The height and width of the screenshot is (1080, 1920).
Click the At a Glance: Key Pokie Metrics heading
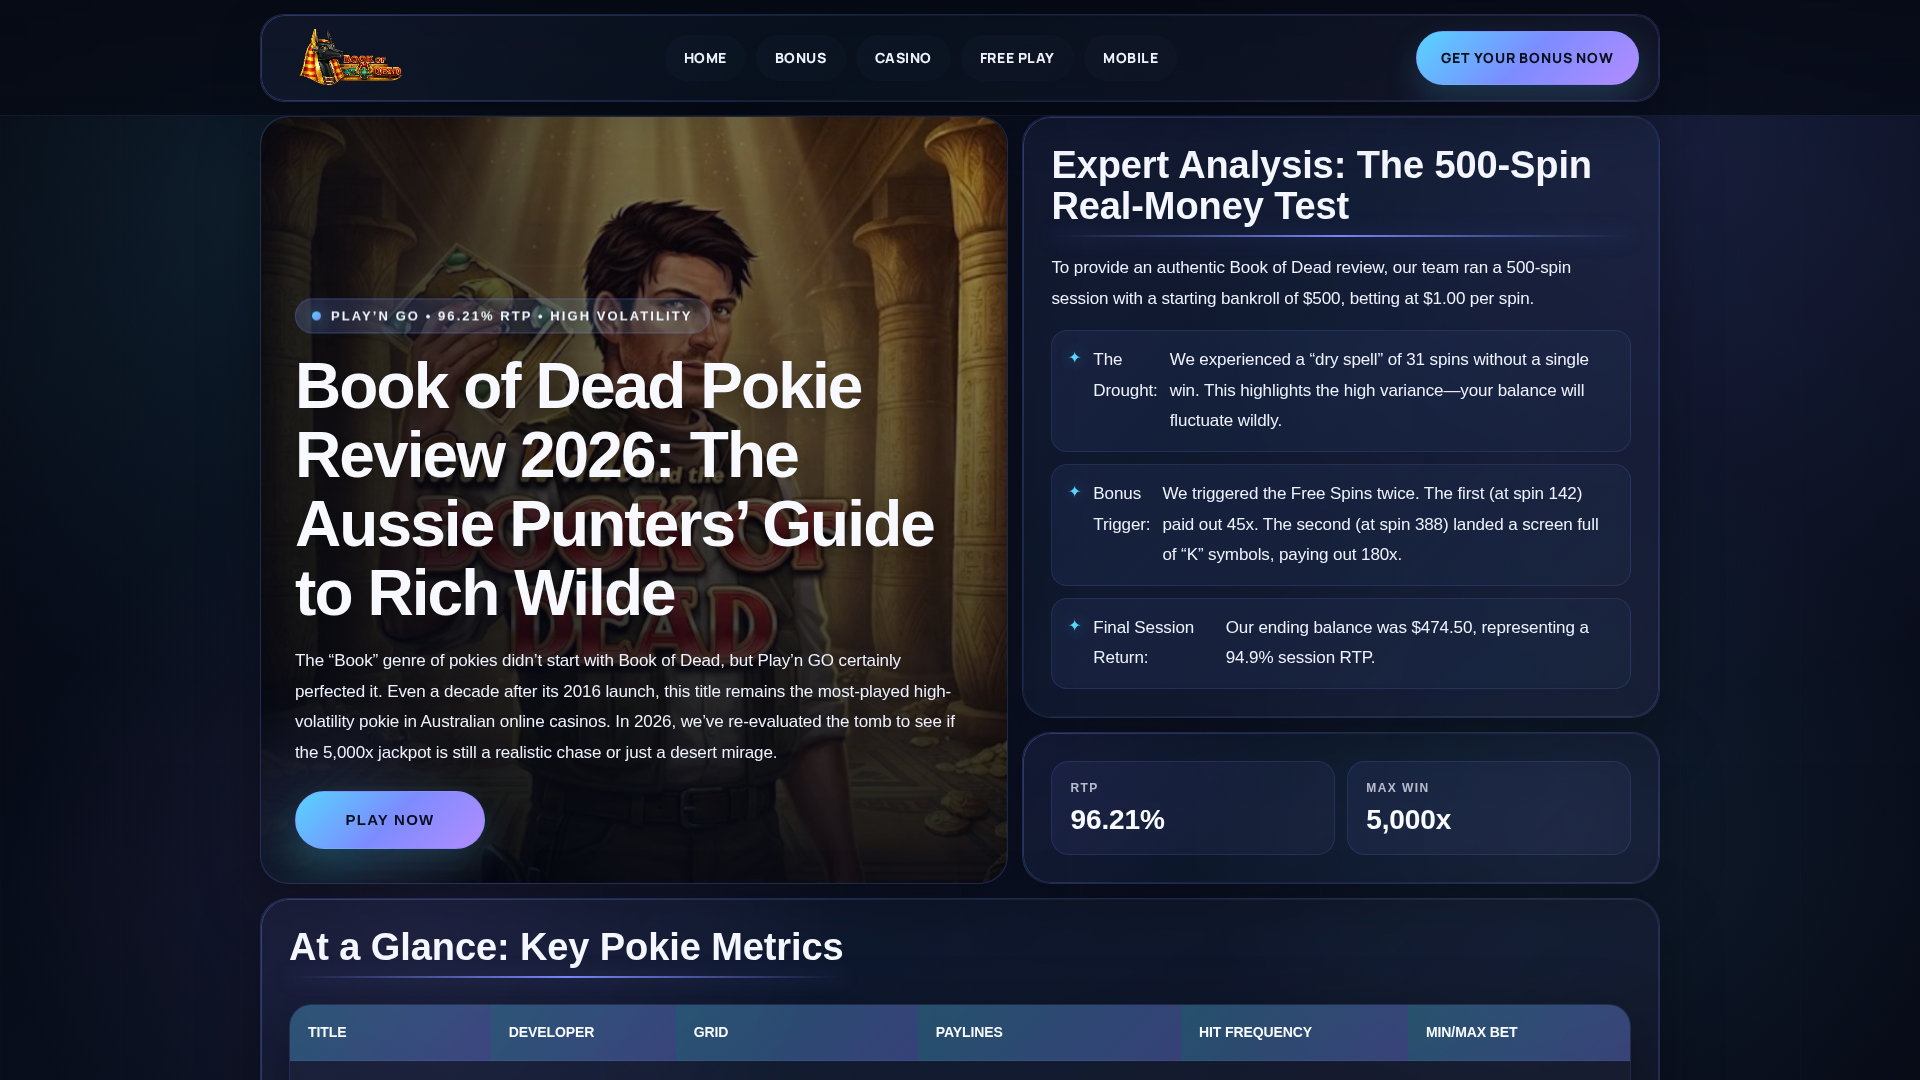(566, 947)
